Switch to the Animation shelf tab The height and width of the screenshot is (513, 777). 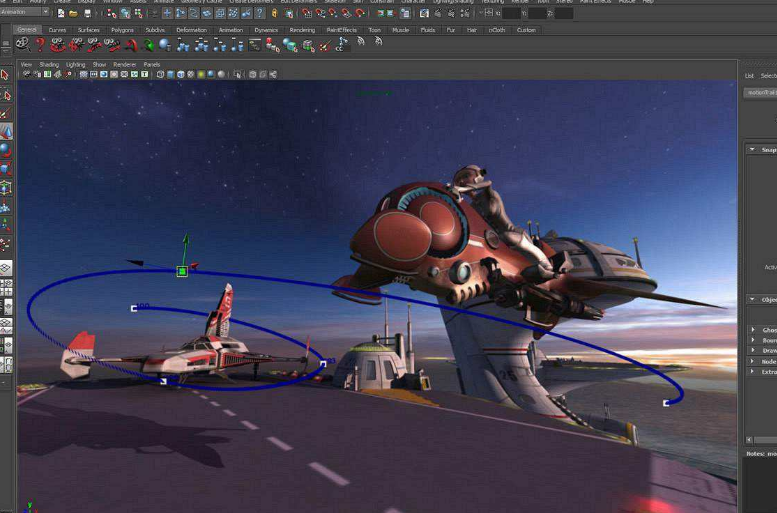point(231,30)
